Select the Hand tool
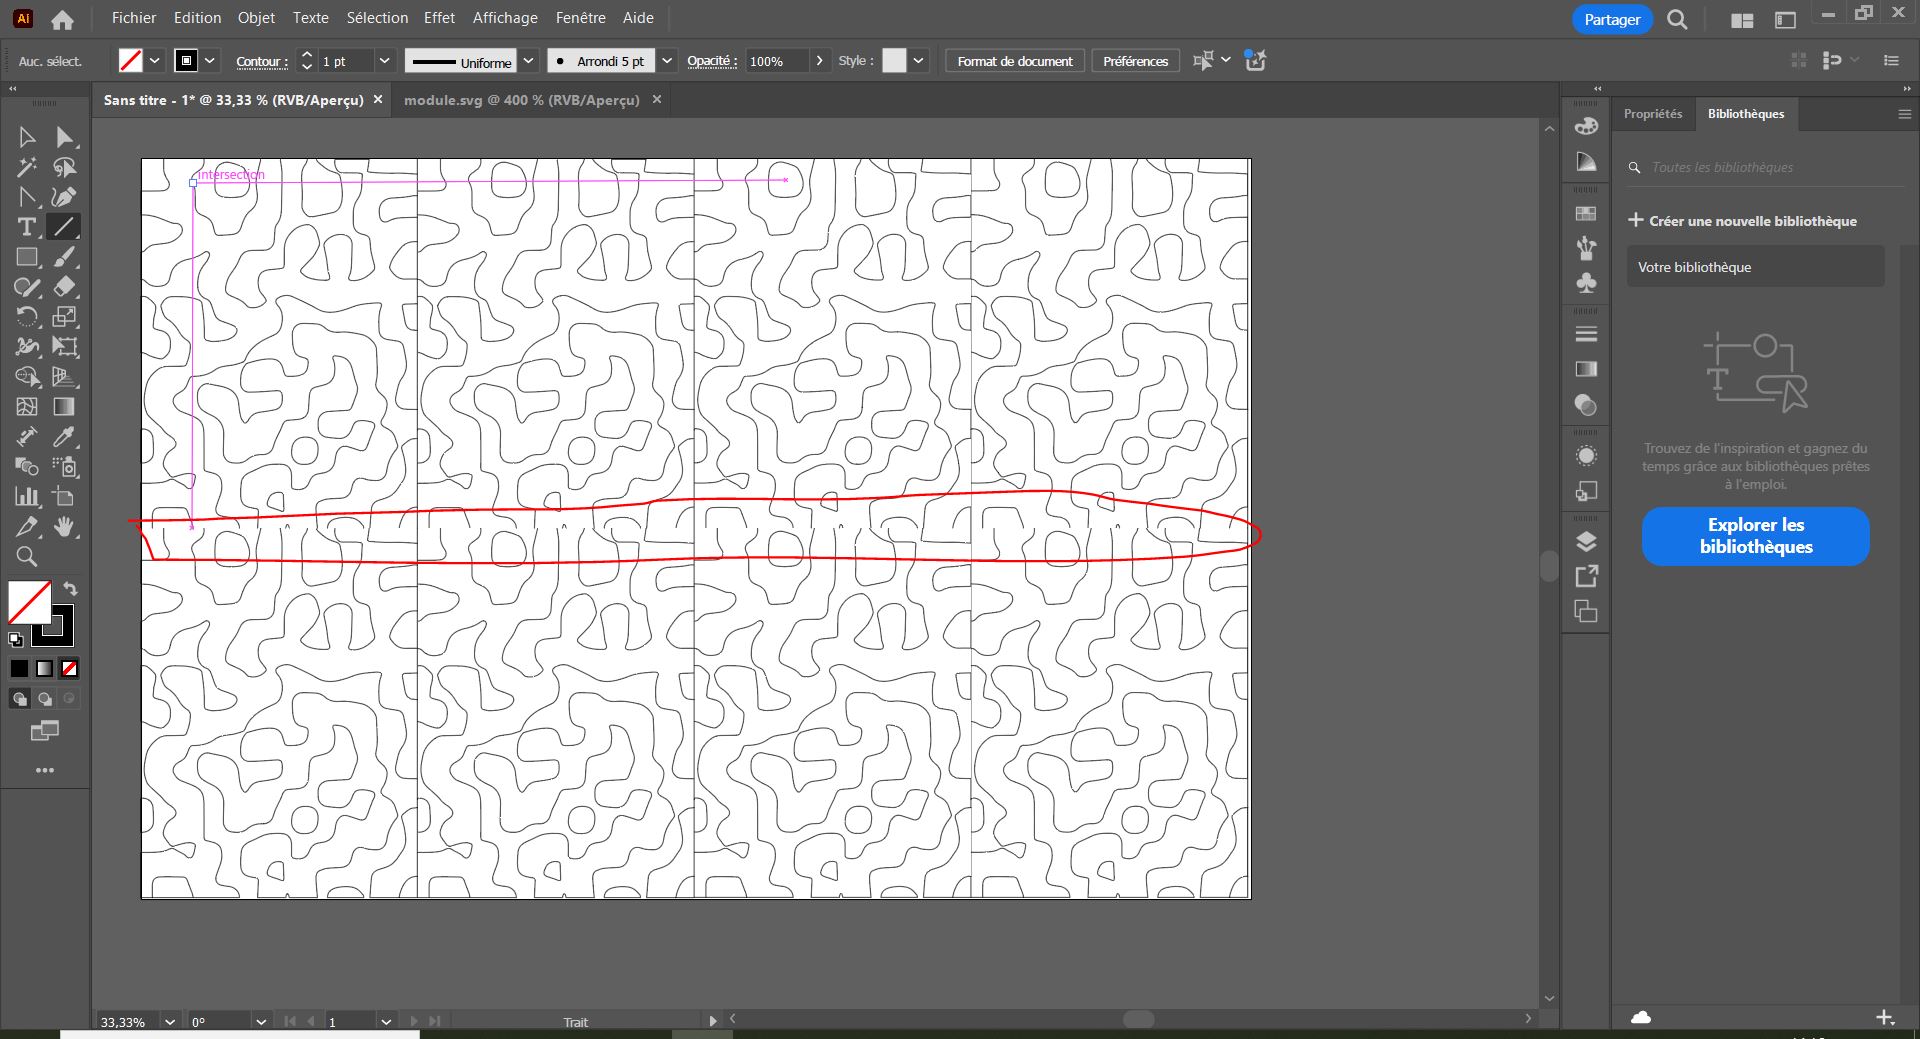 click(x=65, y=527)
